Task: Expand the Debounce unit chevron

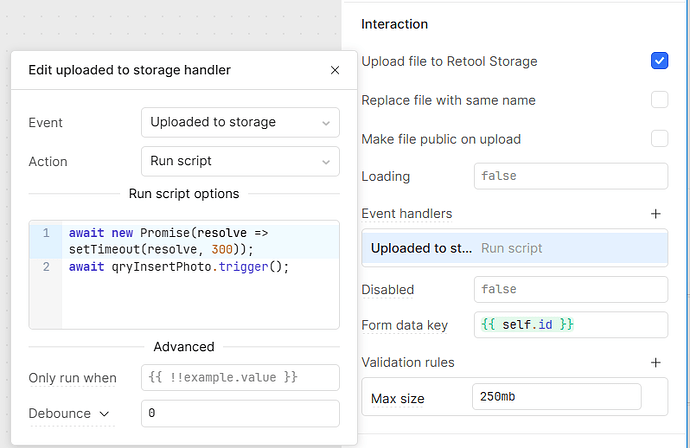Action: 101,413
